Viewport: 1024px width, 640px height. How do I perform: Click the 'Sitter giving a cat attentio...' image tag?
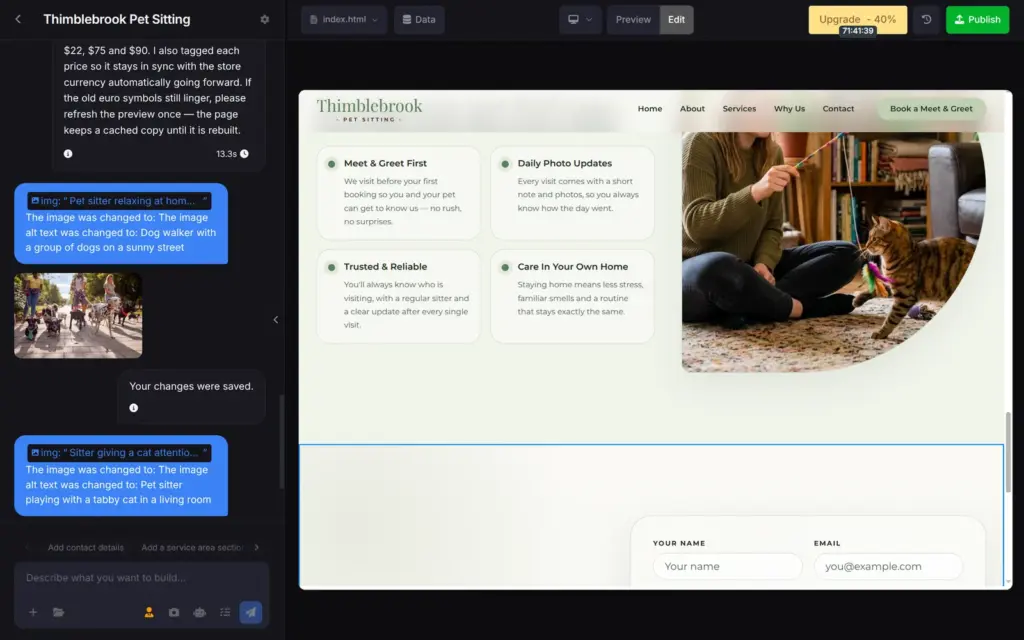coord(120,453)
